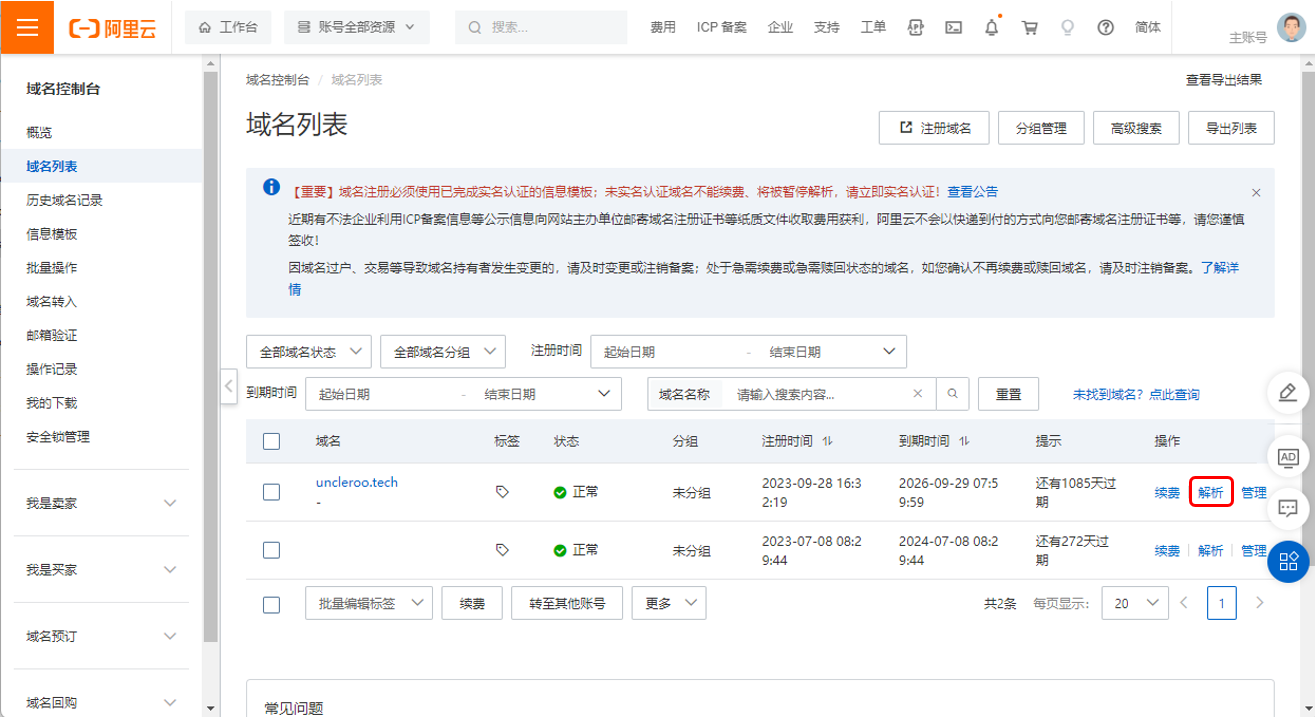Open the 更多 dropdown
The image size is (1315, 719).
[x=669, y=604]
